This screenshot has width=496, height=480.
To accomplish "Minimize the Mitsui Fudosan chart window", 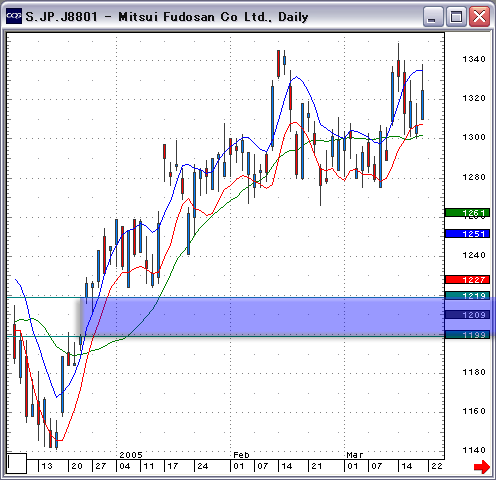I will point(433,16).
